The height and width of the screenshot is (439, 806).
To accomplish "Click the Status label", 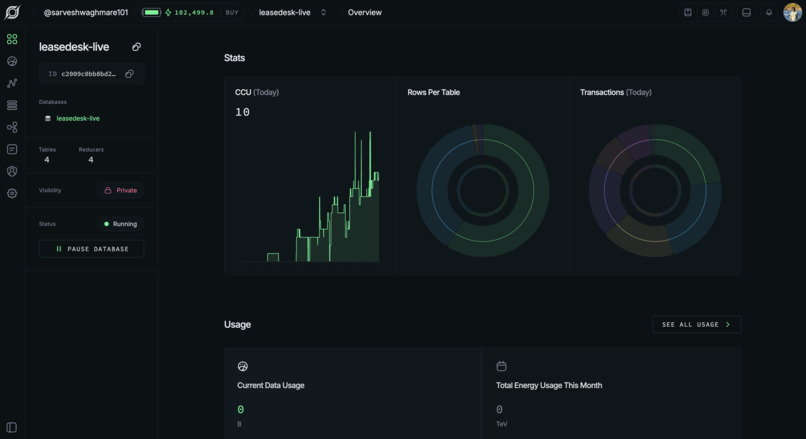I will (47, 224).
